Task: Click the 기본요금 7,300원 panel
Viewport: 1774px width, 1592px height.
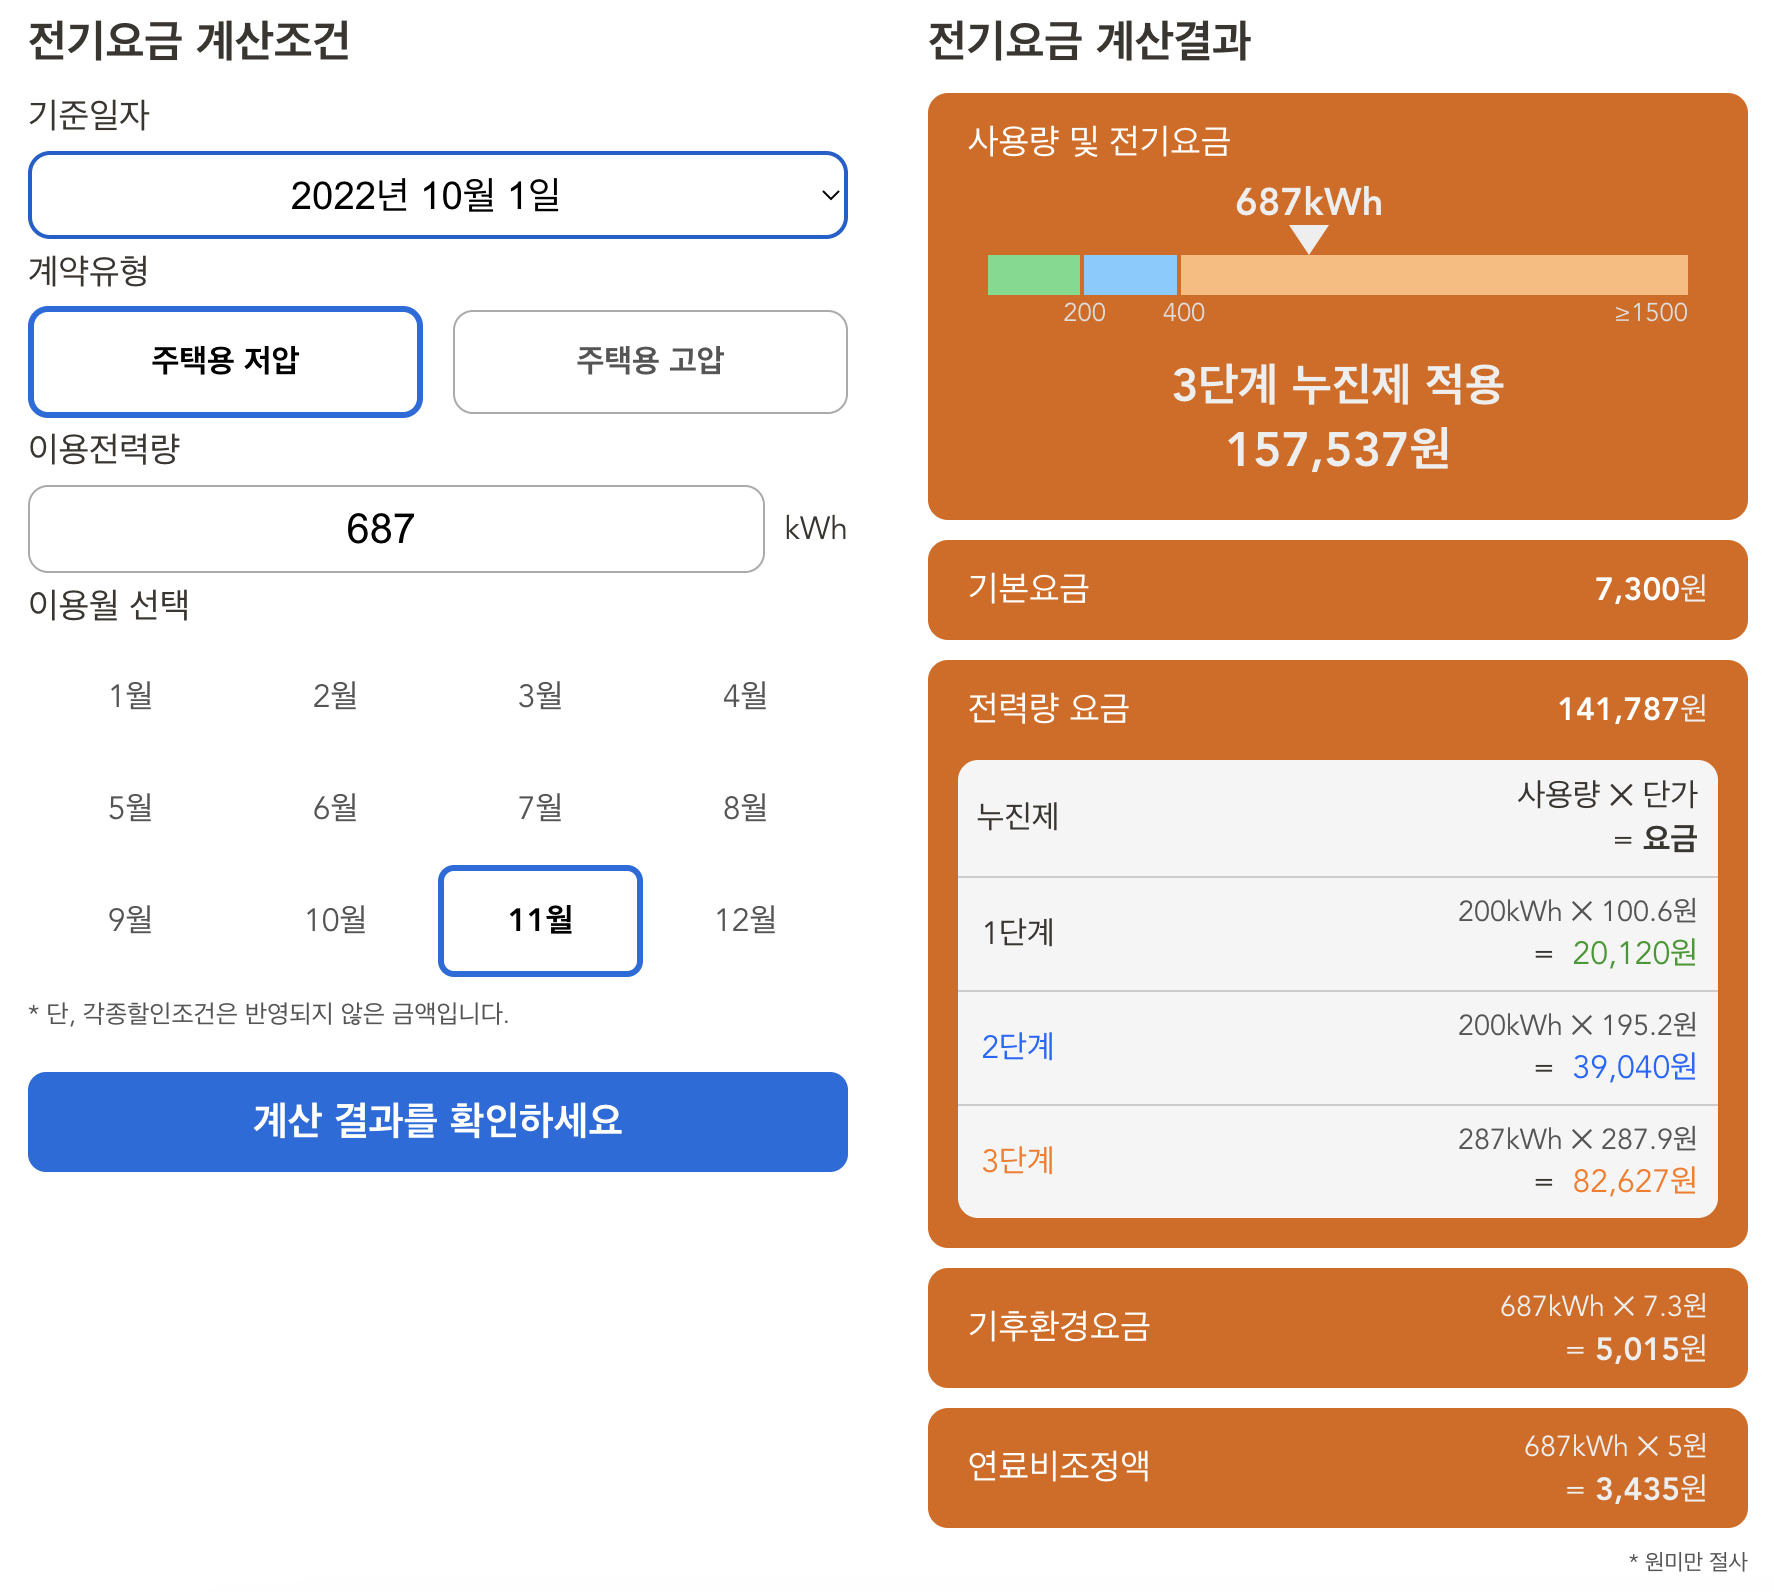Action: point(1337,590)
